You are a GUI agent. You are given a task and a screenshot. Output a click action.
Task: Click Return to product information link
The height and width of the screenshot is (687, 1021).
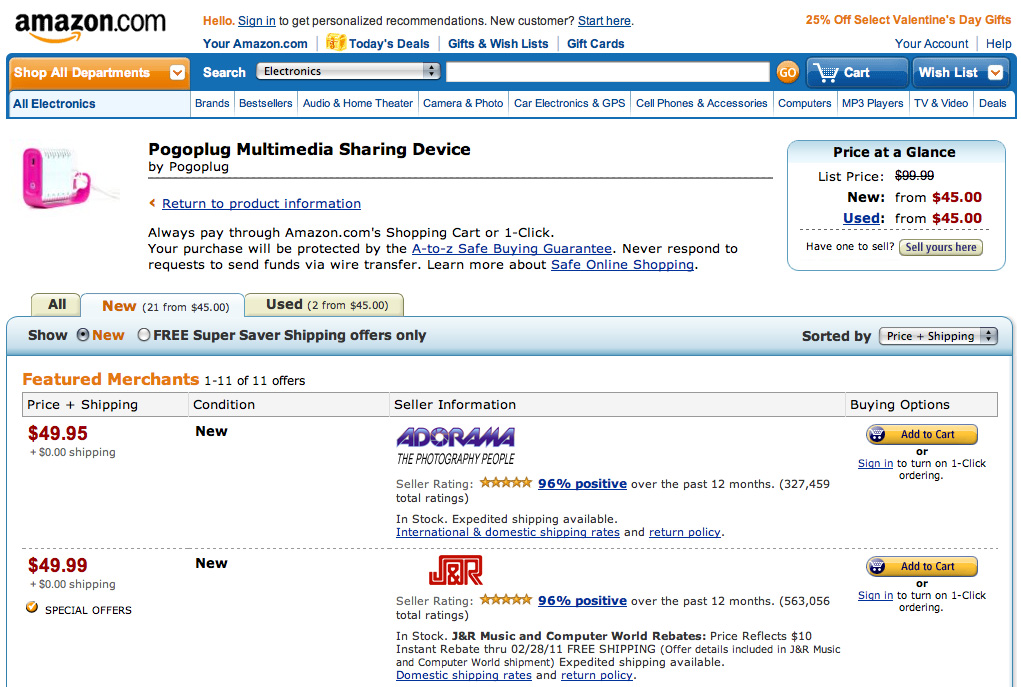[261, 204]
